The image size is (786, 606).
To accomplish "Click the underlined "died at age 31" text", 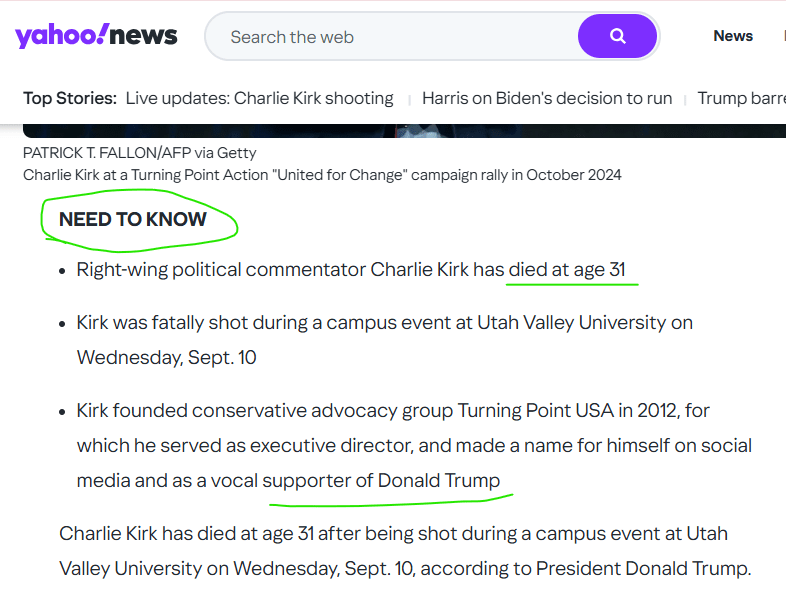I will [x=572, y=270].
